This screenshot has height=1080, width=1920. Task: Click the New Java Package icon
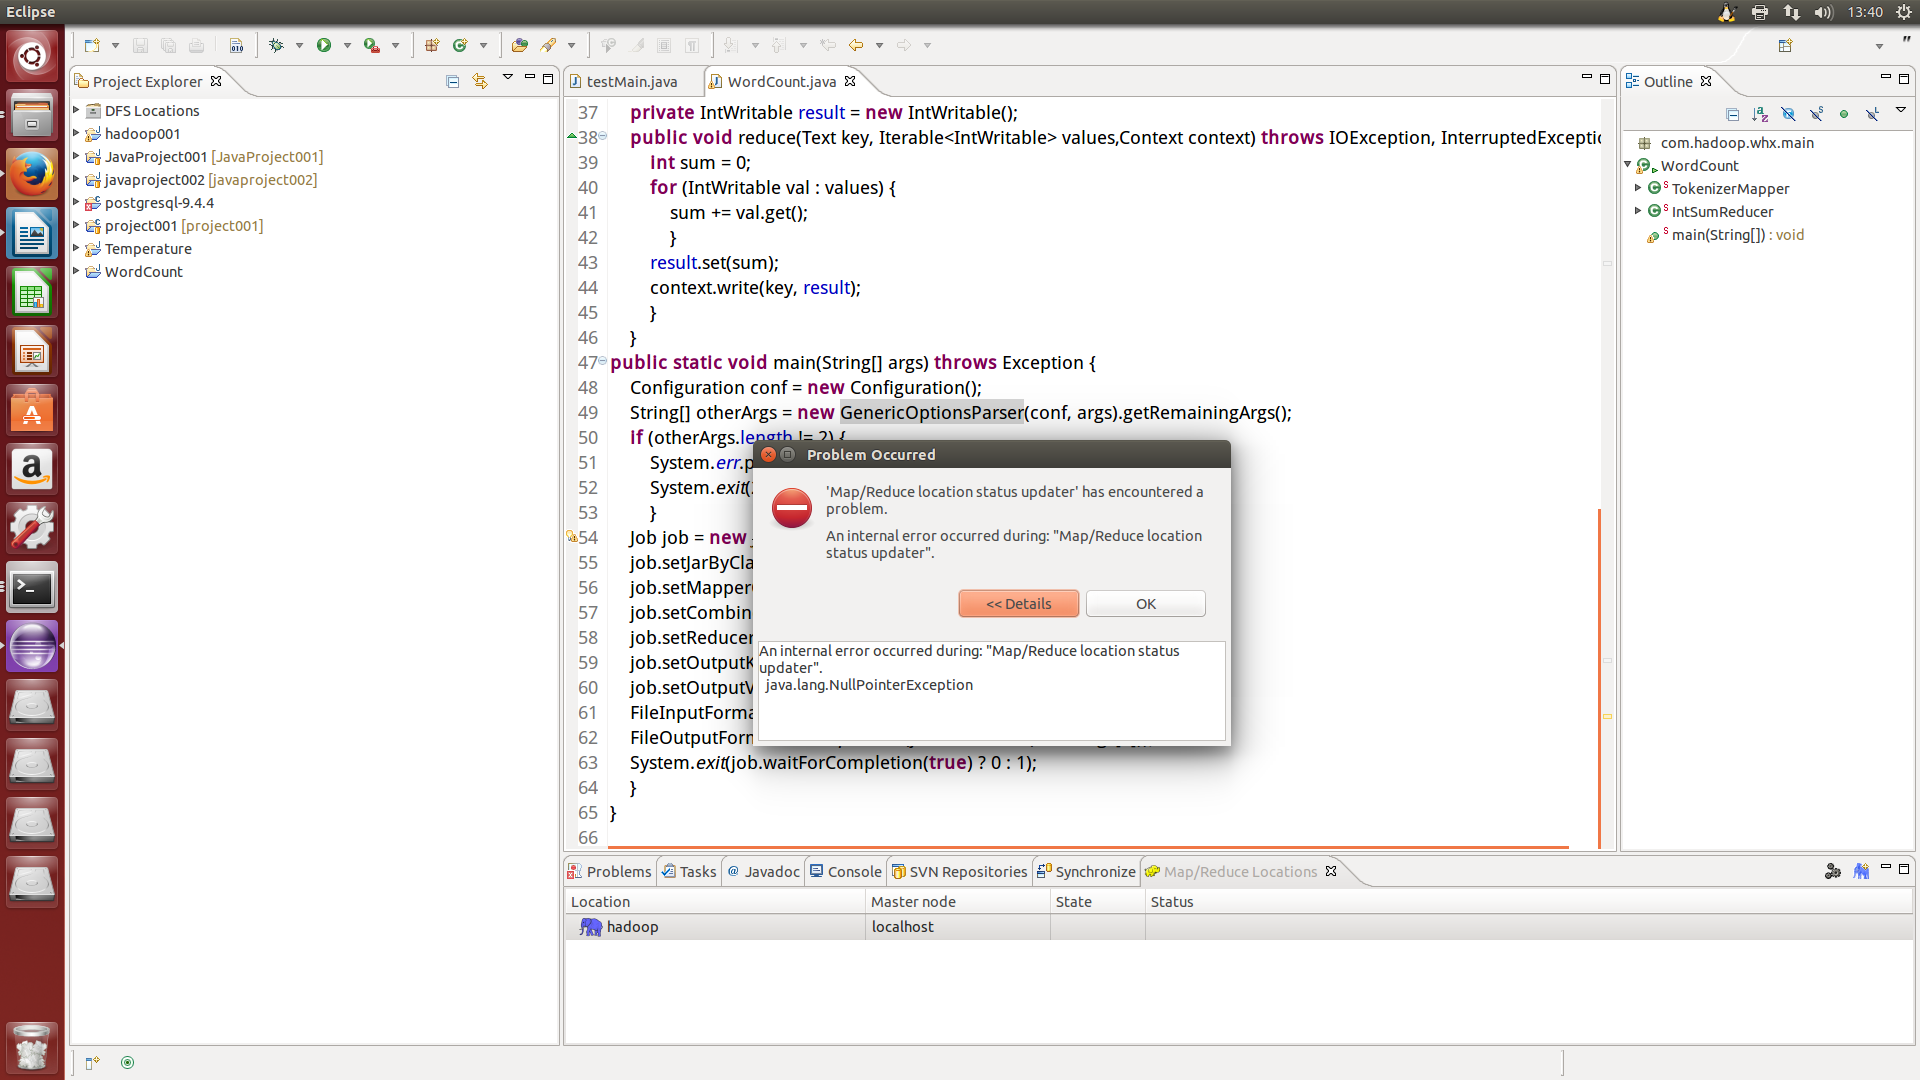[x=432, y=45]
